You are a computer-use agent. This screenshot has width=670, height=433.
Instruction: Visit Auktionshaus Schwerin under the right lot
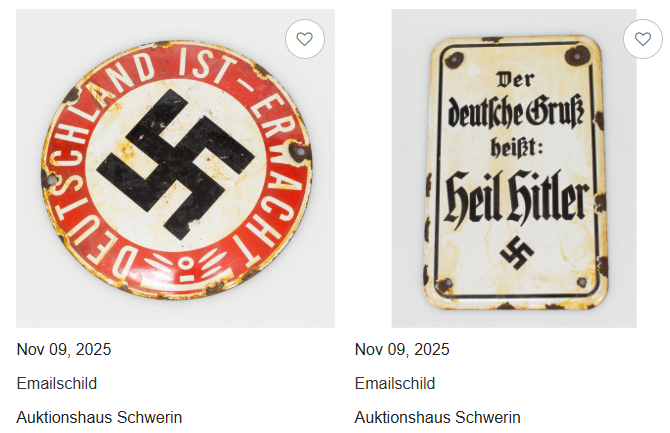pos(438,417)
